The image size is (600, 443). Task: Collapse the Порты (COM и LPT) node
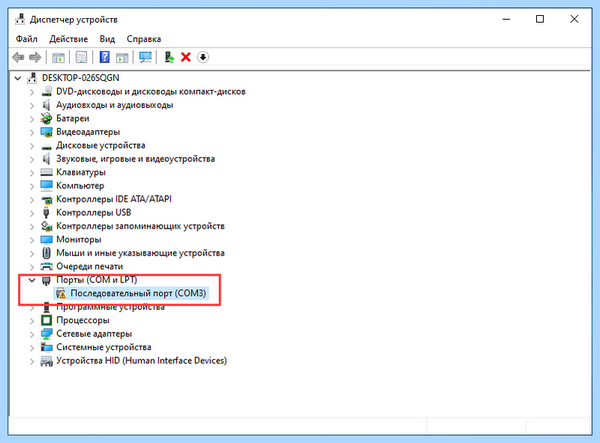point(32,280)
